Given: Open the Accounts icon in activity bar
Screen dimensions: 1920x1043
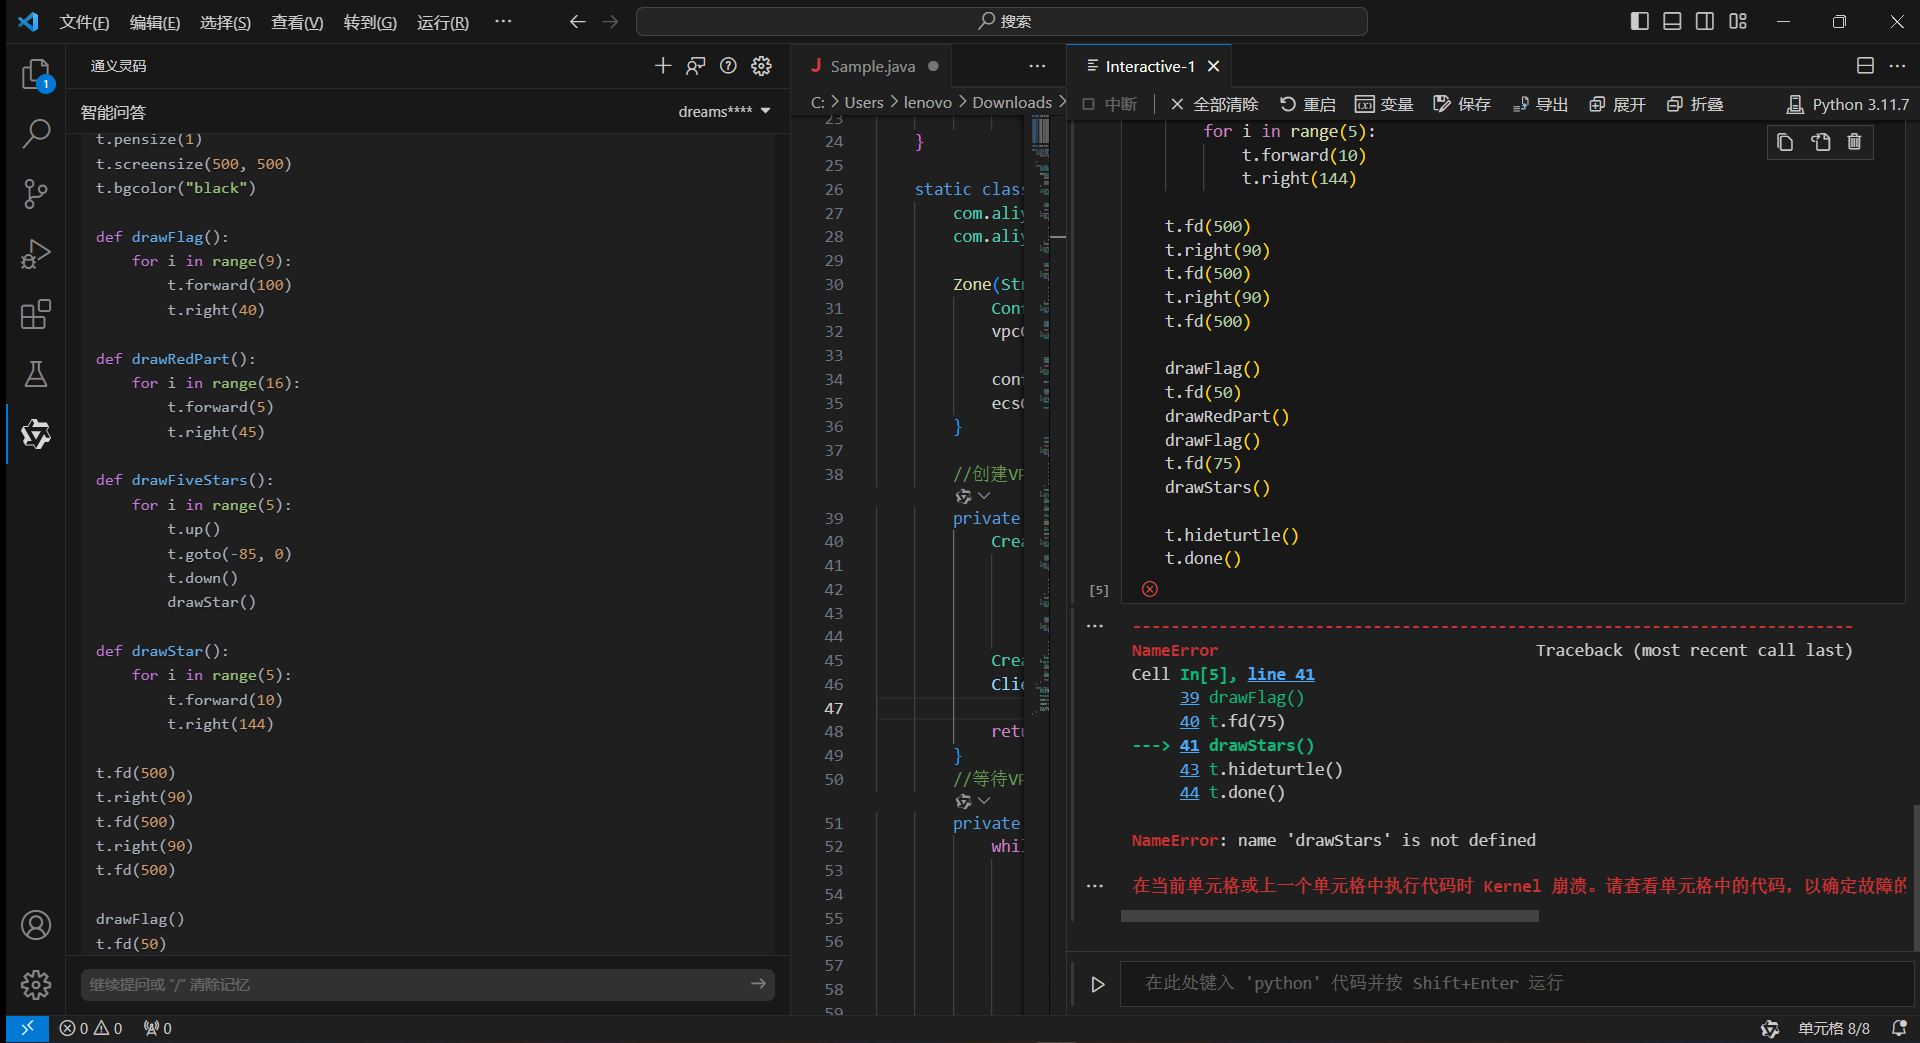Looking at the screenshot, I should (36, 925).
